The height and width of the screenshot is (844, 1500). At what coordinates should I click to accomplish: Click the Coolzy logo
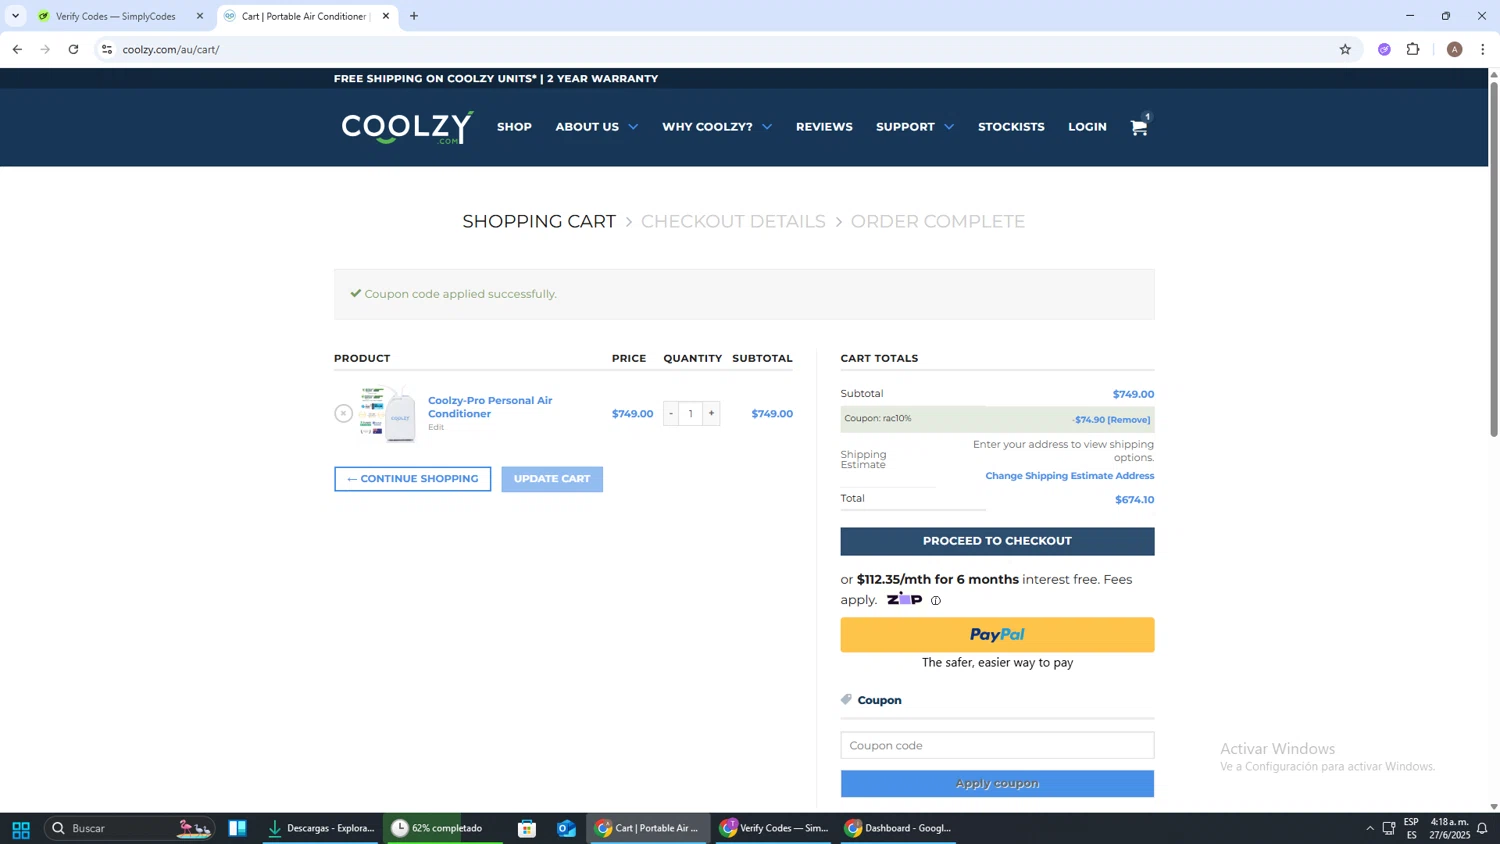pos(407,127)
